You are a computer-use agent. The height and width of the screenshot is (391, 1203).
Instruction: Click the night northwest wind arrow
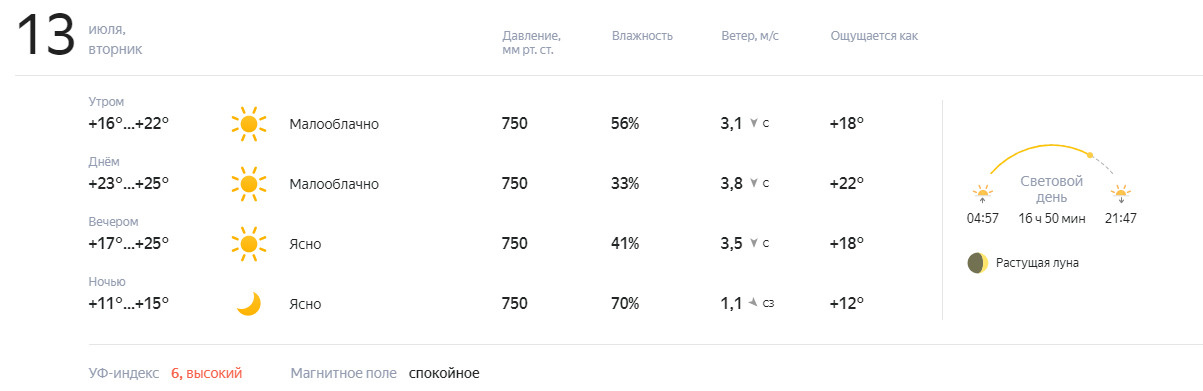(x=753, y=303)
